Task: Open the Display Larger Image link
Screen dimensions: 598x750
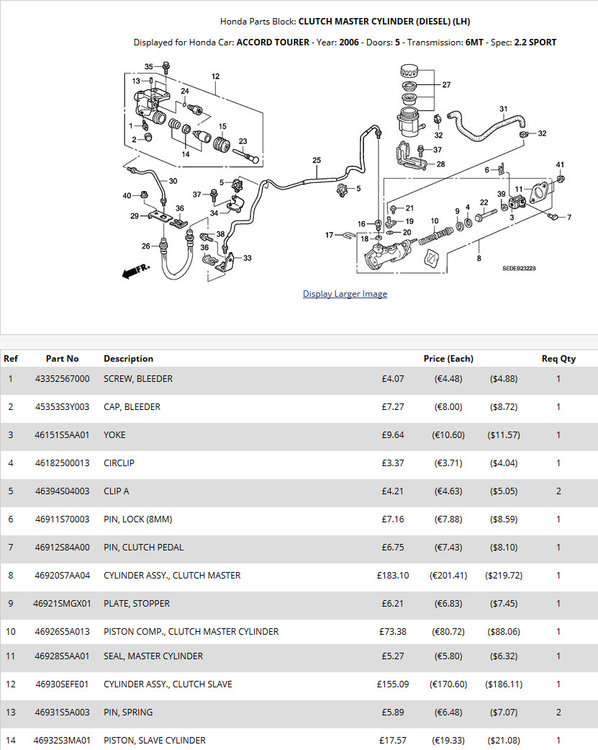Action: [345, 294]
